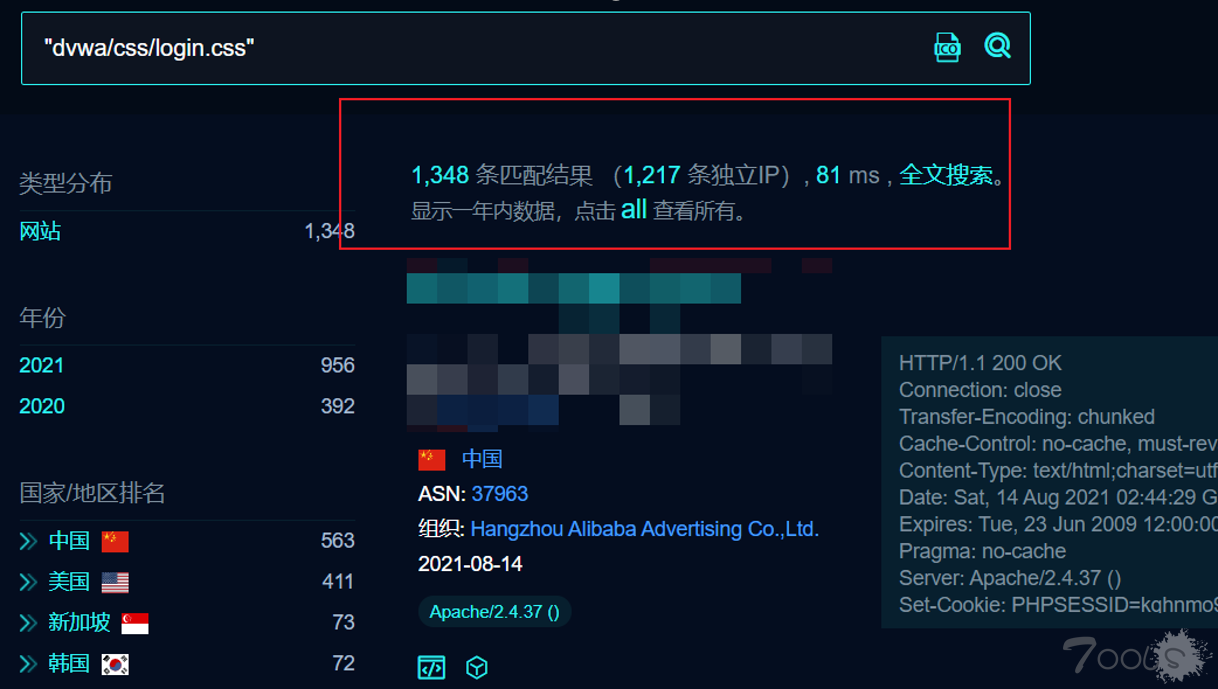The width and height of the screenshot is (1218, 689).
Task: Click the 'Connection: close' header line
Action: click(x=980, y=390)
